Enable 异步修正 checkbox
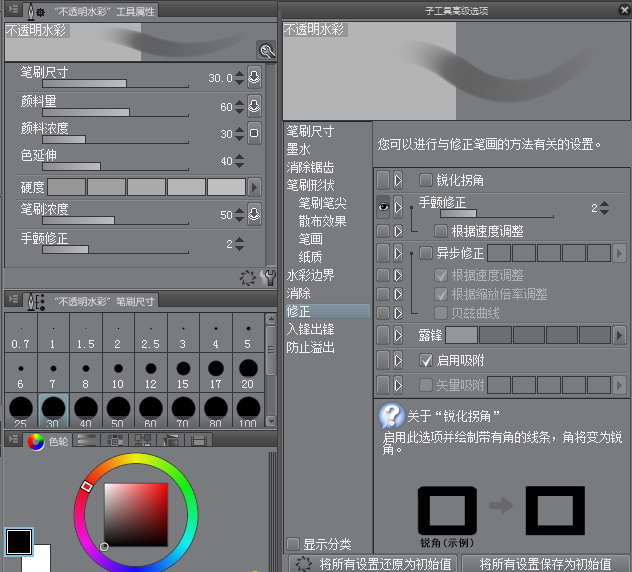Image resolution: width=632 pixels, height=572 pixels. (426, 253)
